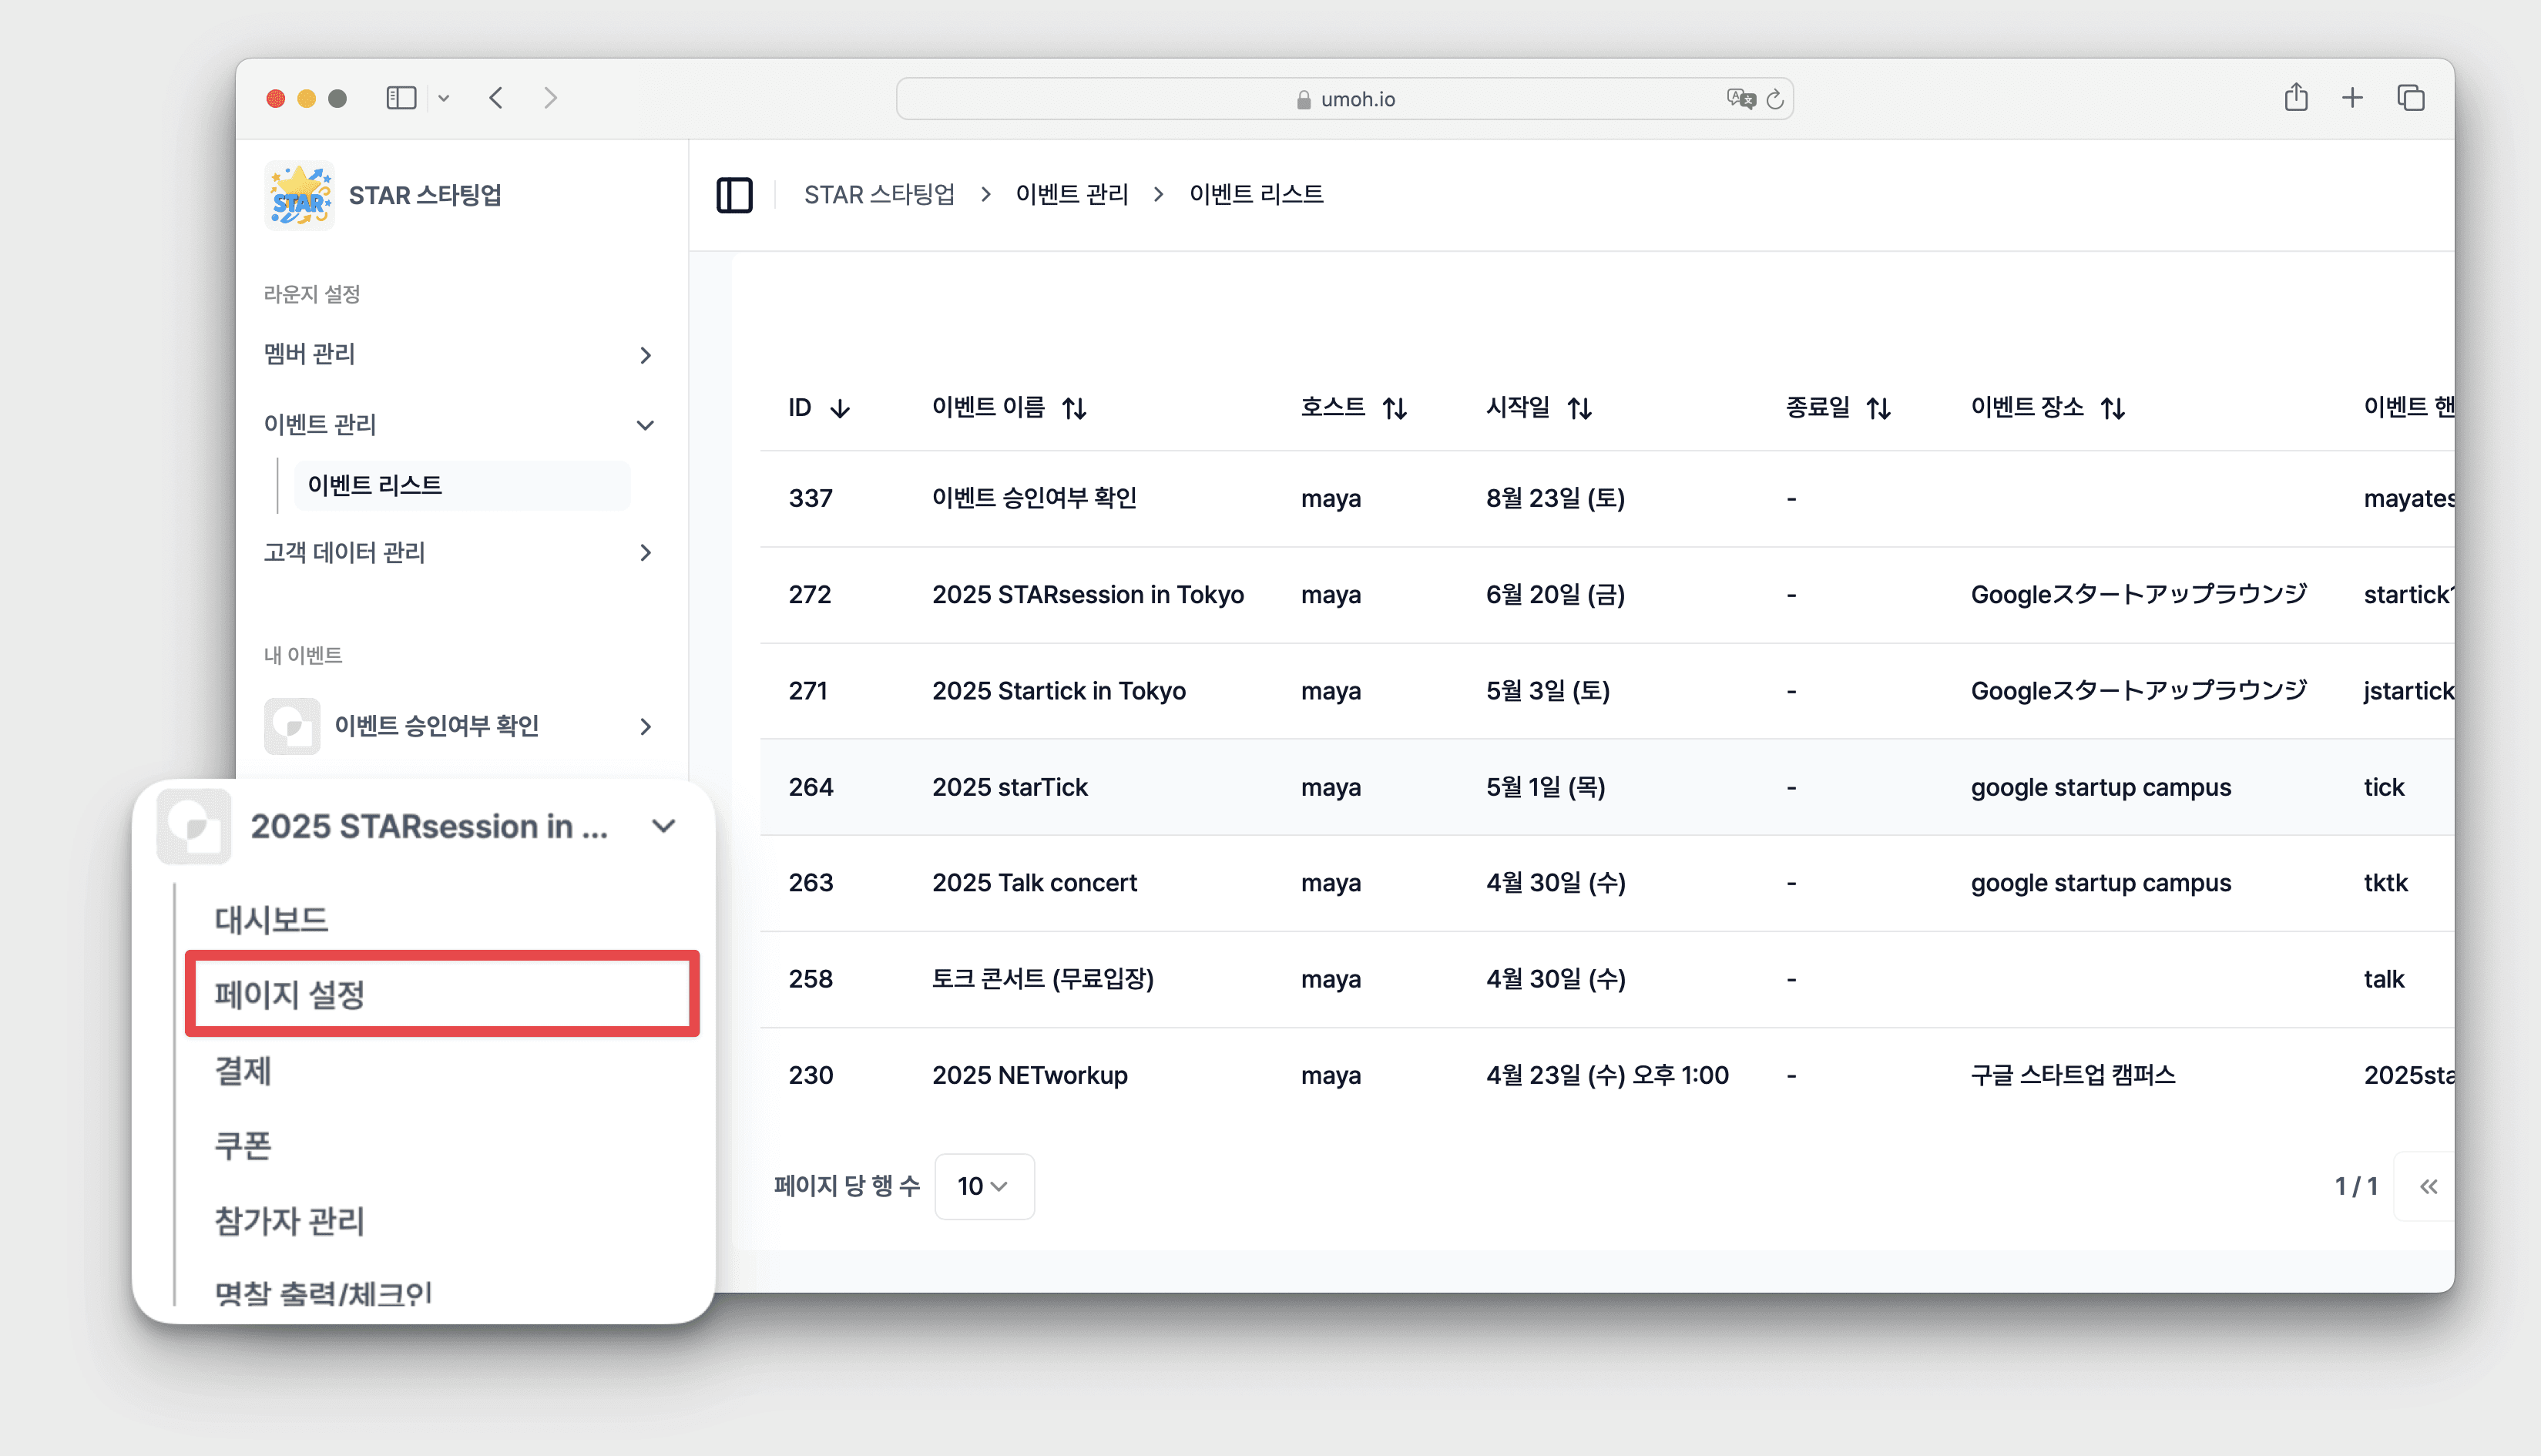Image resolution: width=2541 pixels, height=1456 pixels.
Task: Click the Safari sidebar toggle icon
Action: (x=401, y=98)
